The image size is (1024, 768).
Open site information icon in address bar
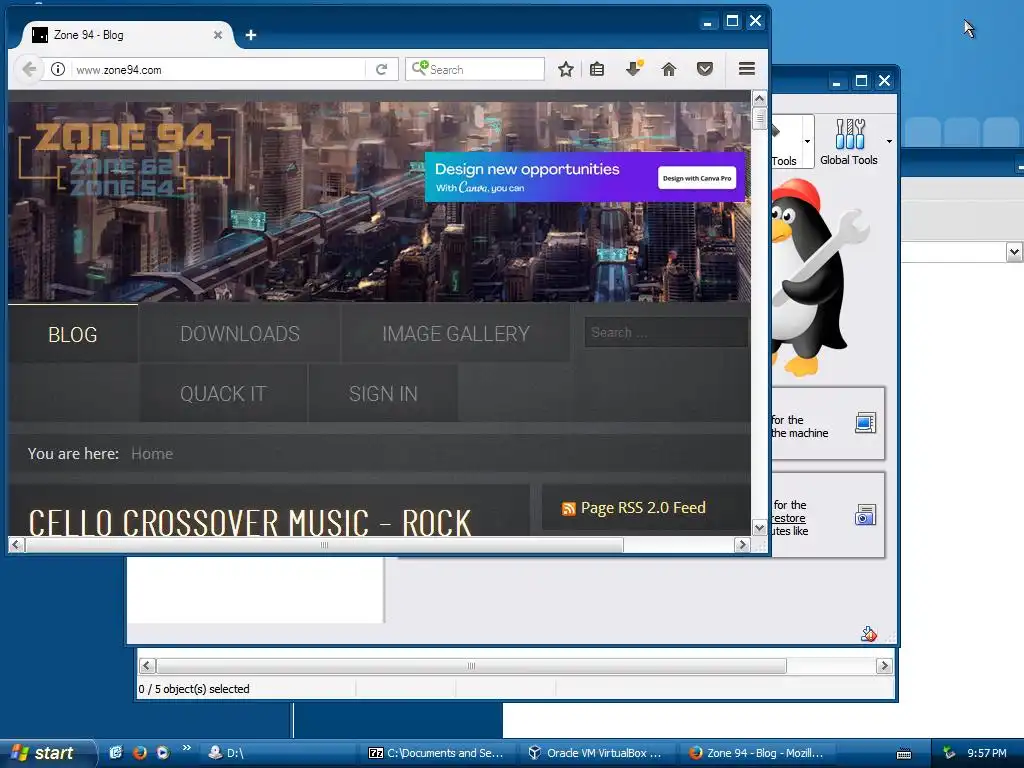(58, 69)
